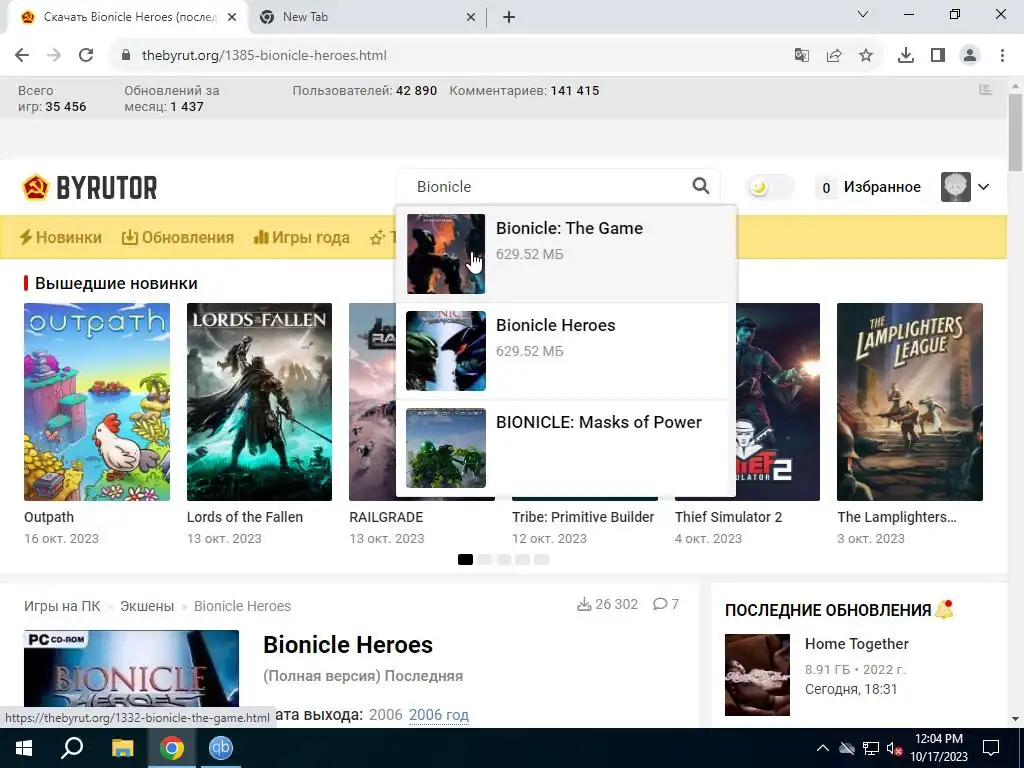Open the Chrome profile icon
The width and height of the screenshot is (1024, 768).
970,56
